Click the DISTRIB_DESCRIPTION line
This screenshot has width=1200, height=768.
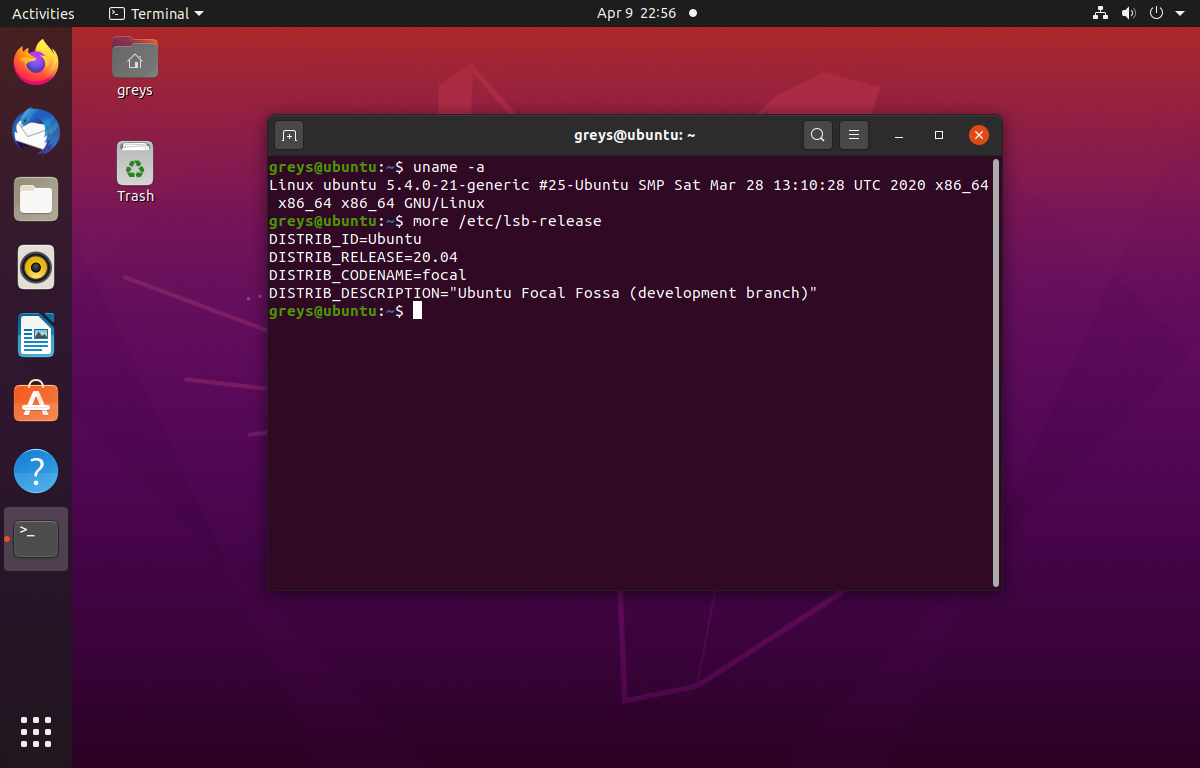click(543, 293)
